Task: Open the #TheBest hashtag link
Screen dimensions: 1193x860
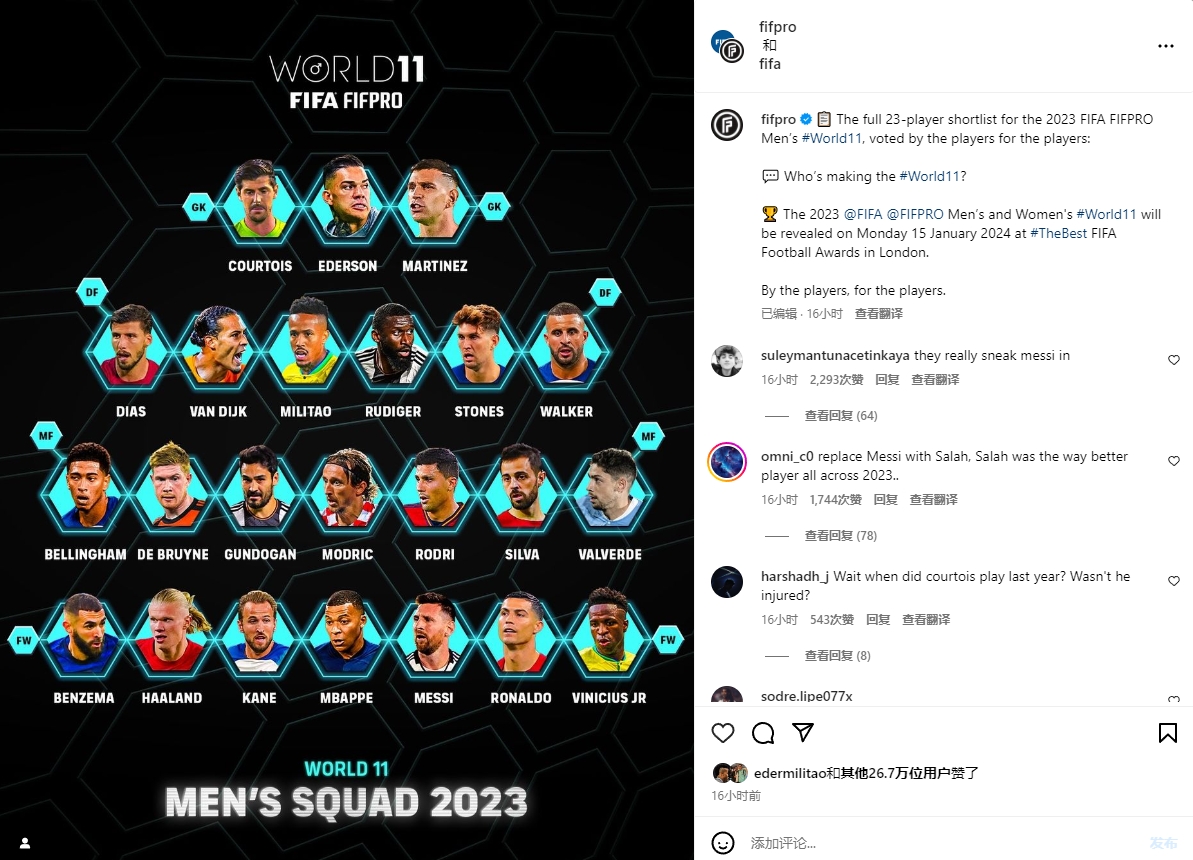Action: 1058,233
